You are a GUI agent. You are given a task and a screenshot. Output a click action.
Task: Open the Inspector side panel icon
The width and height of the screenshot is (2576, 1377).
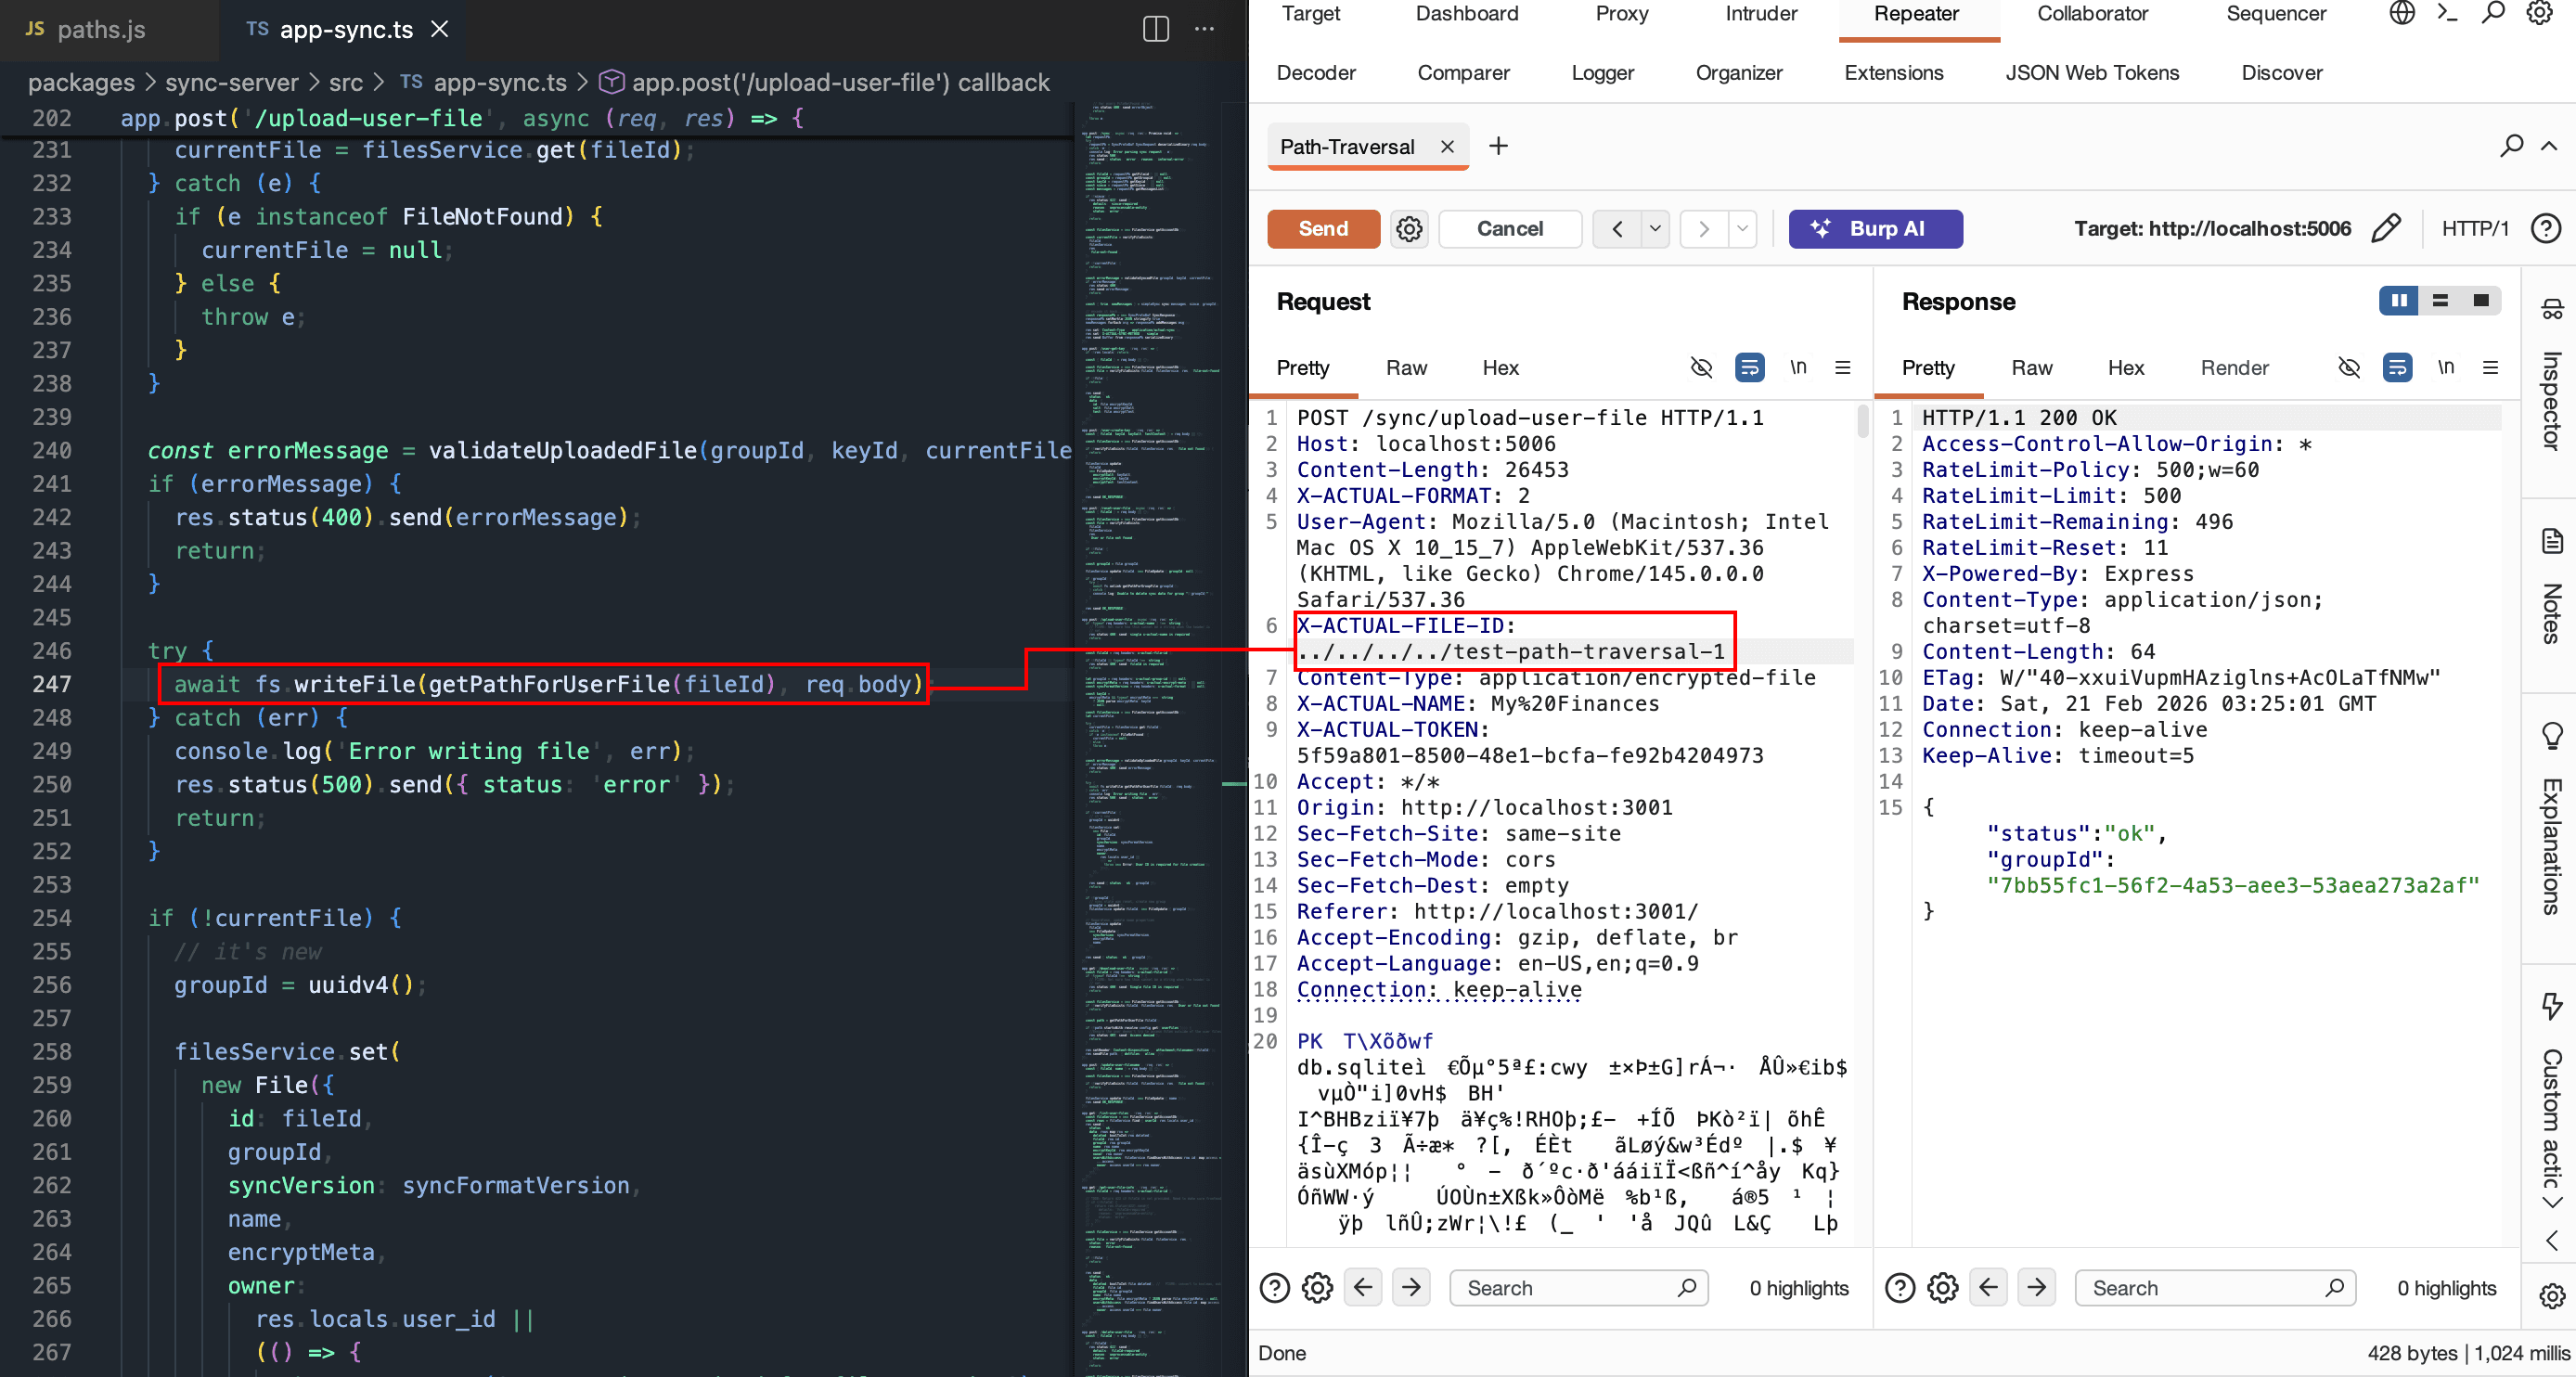pyautogui.click(x=2551, y=310)
